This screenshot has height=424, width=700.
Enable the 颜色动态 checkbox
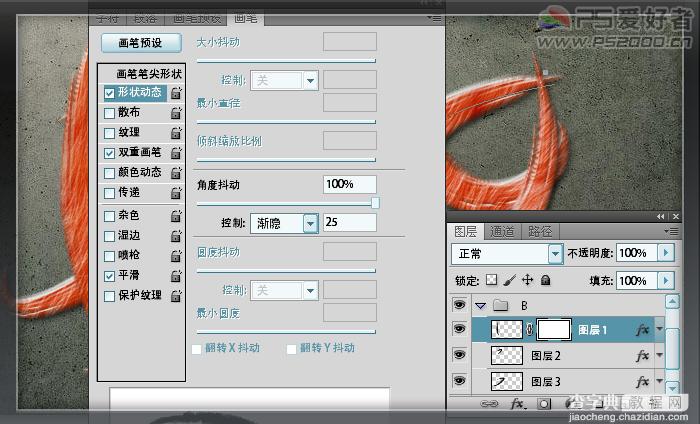pyautogui.click(x=109, y=173)
